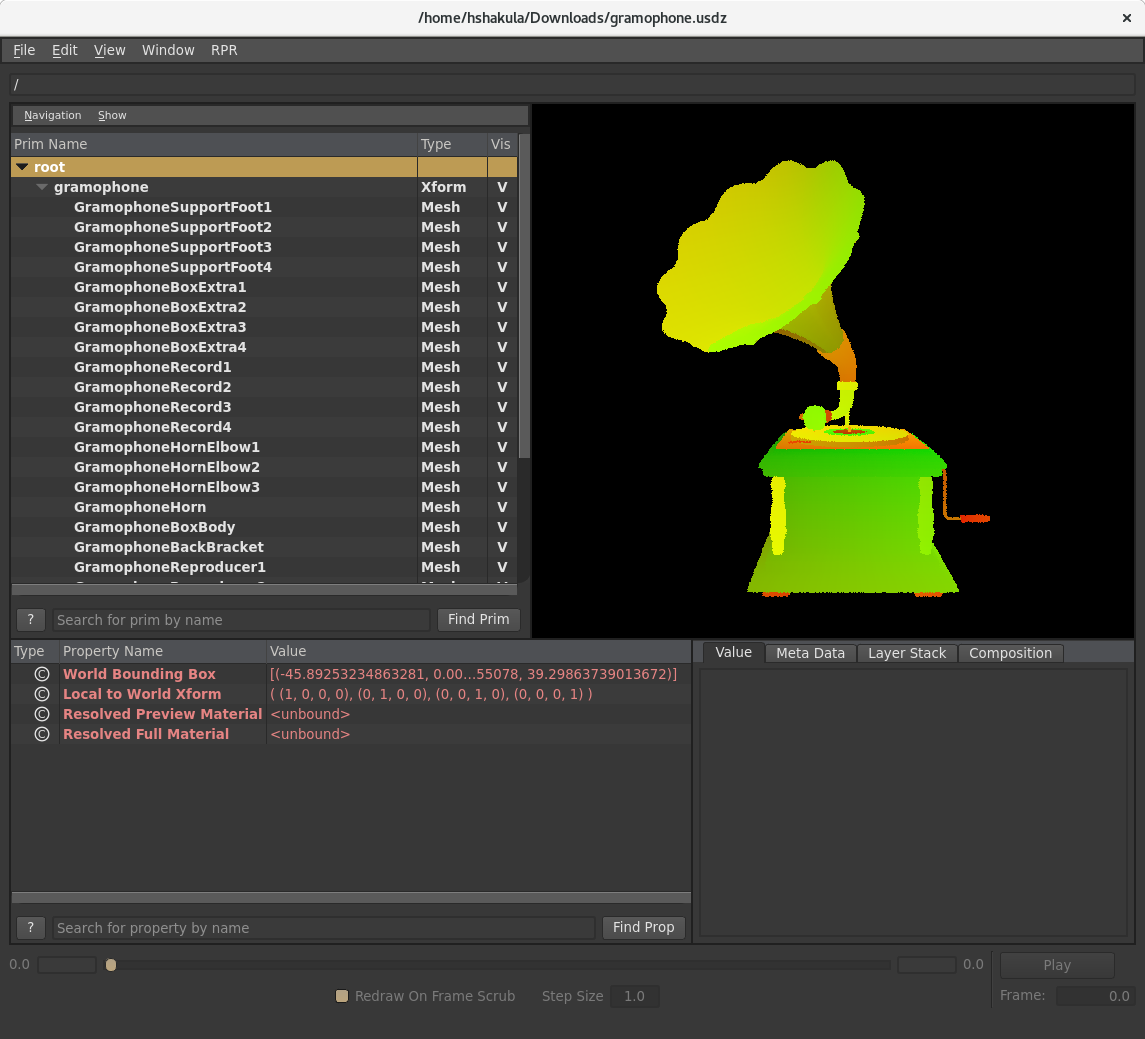Click the Prim Name column header
Screen dimensions: 1145x1039
(x=214, y=144)
